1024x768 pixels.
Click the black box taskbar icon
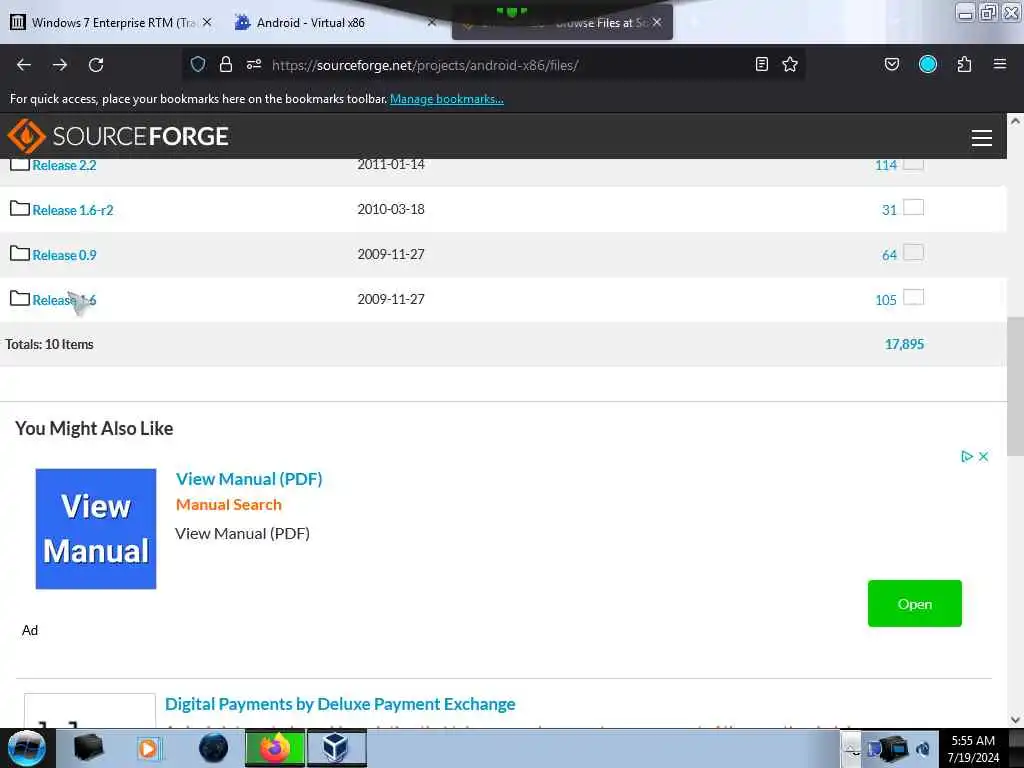click(89, 748)
